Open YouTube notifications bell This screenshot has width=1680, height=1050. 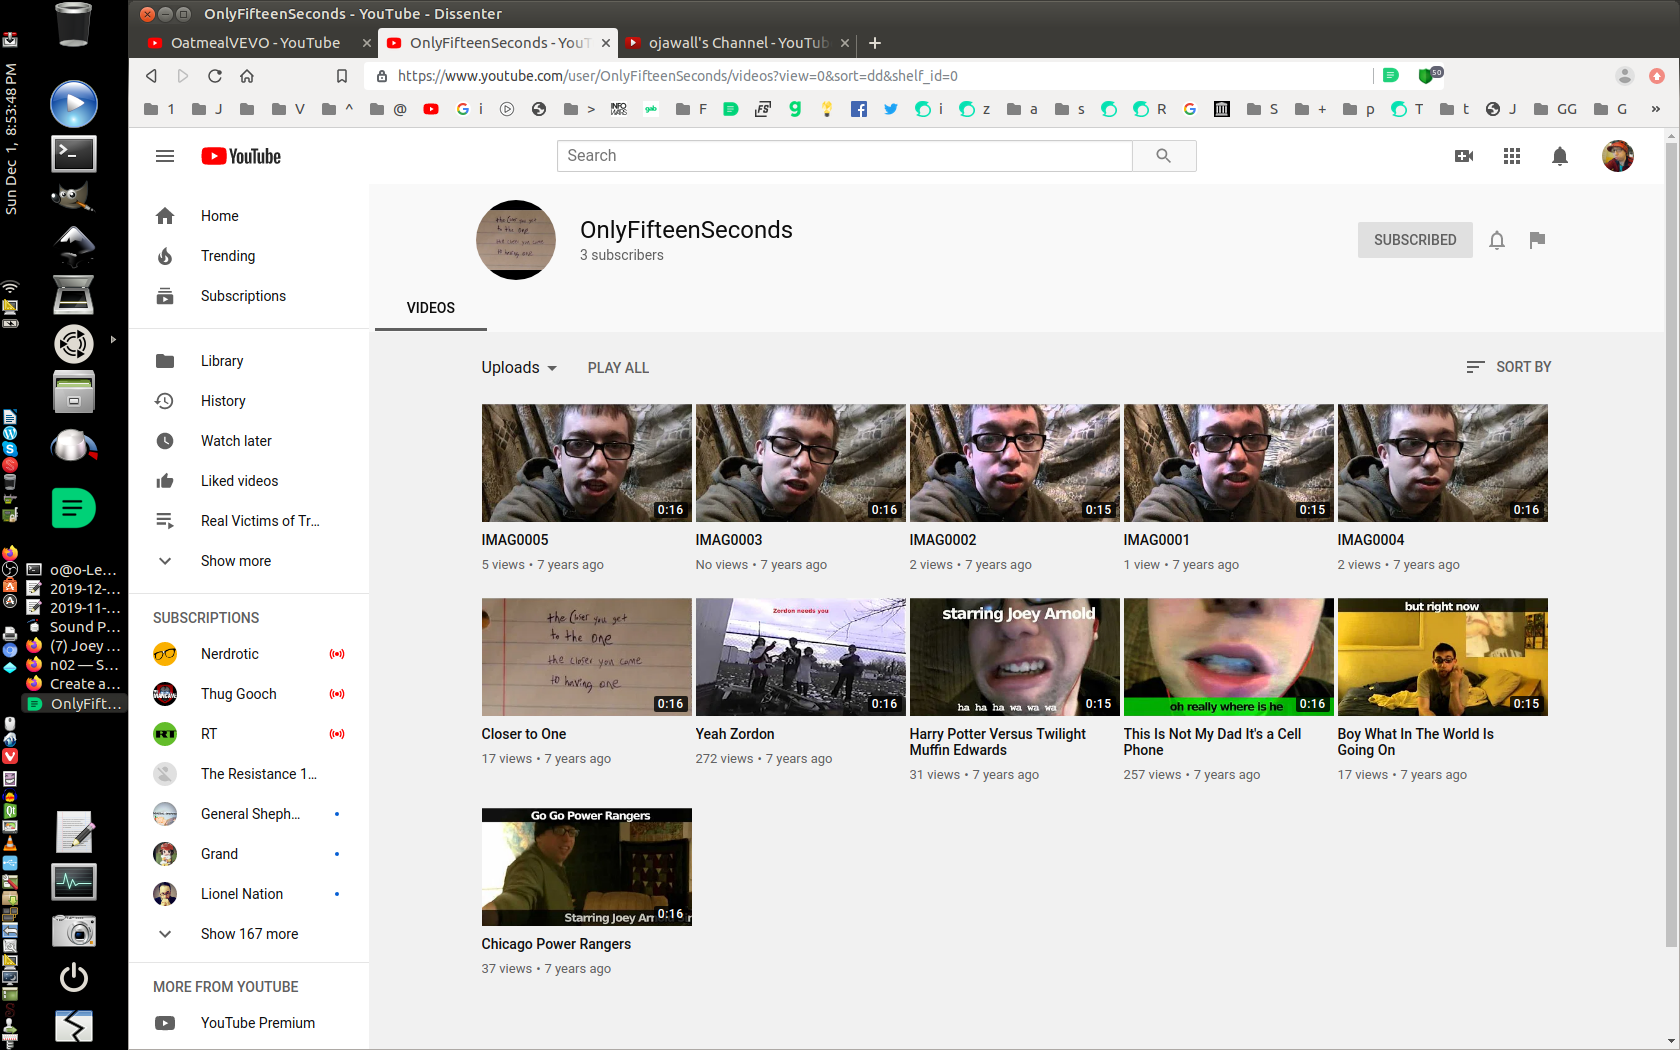(1559, 156)
